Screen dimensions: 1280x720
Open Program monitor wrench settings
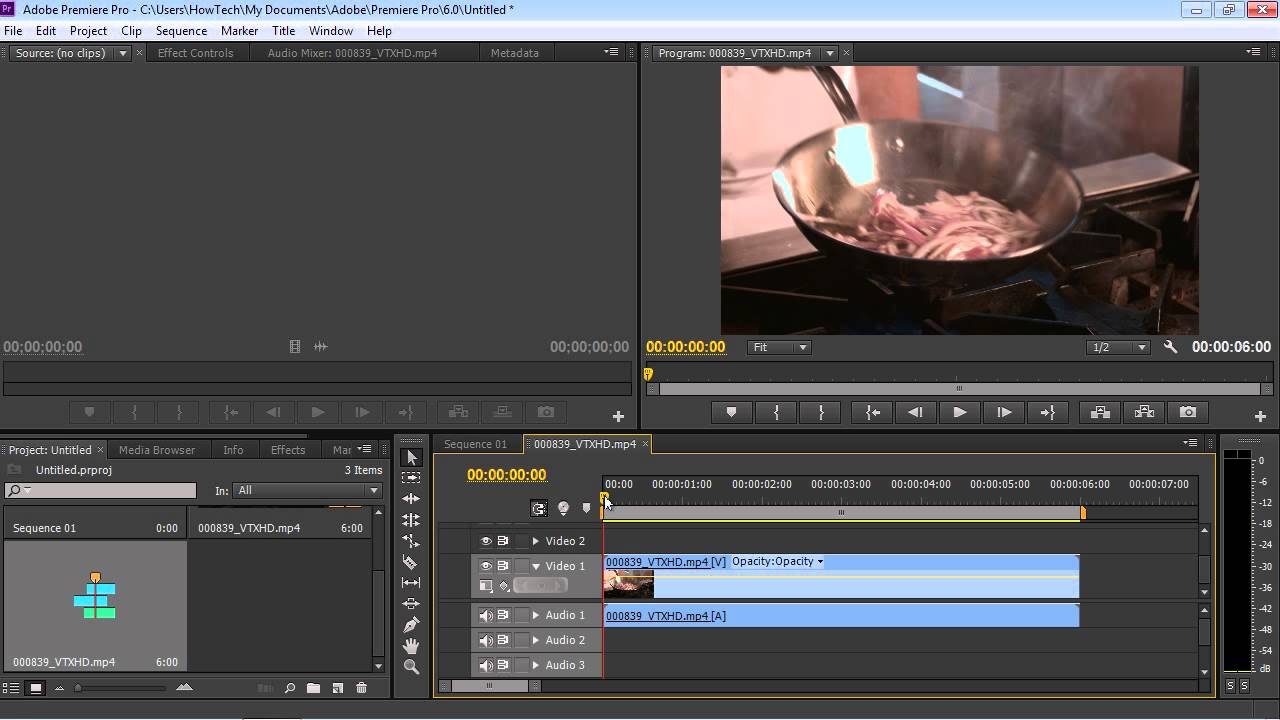pos(1171,347)
